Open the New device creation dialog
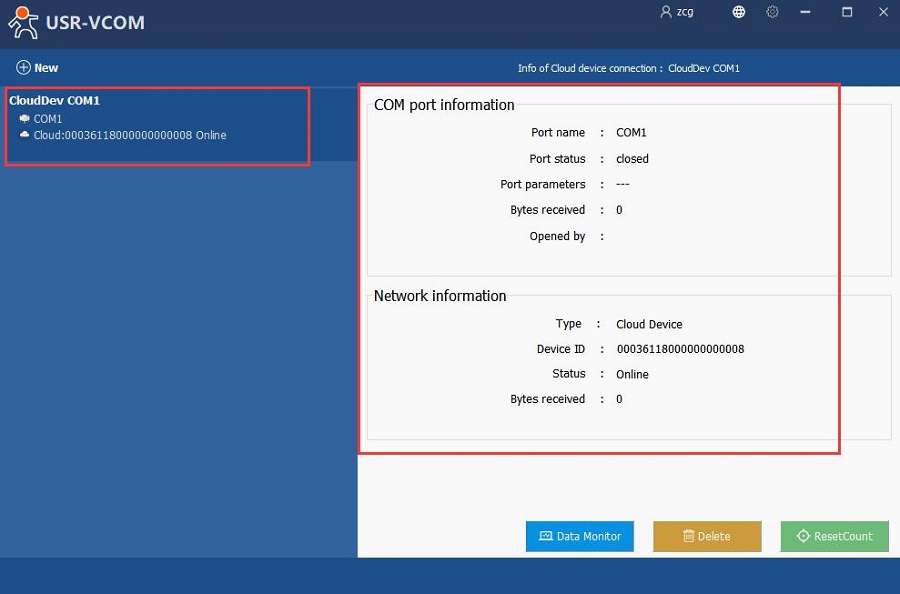Image resolution: width=900 pixels, height=594 pixels. (x=37, y=67)
